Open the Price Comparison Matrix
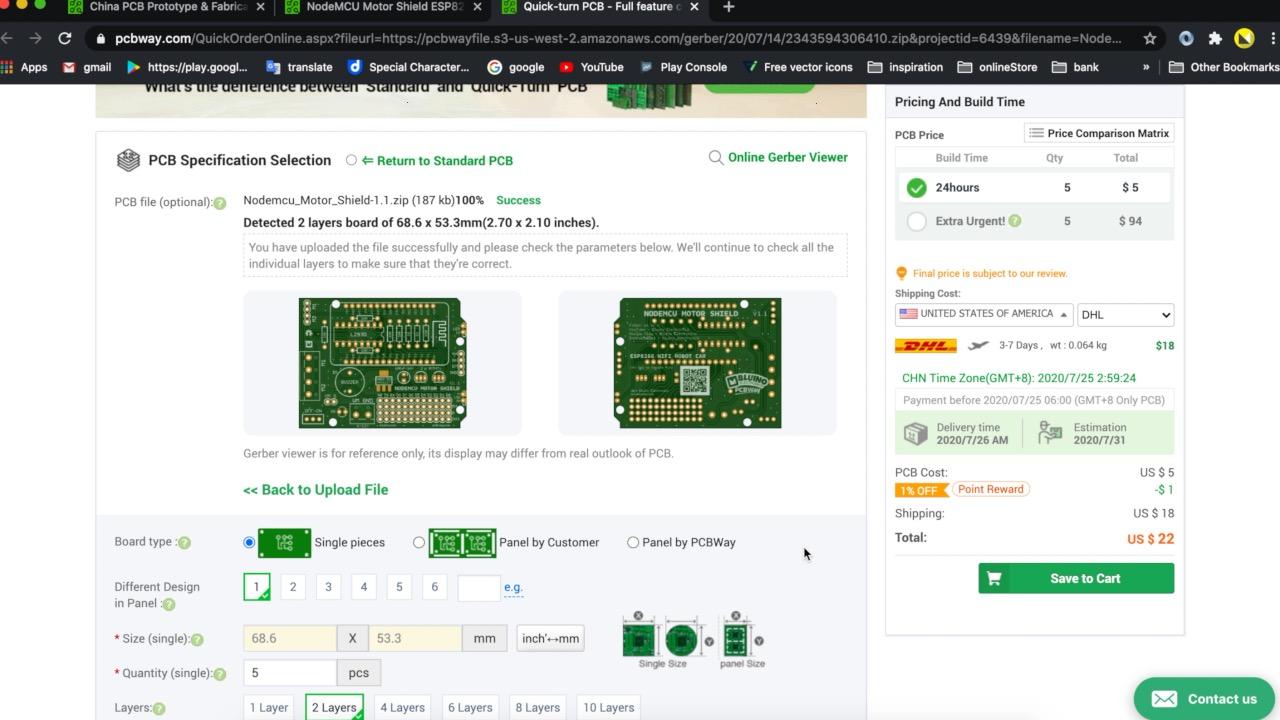 [1099, 133]
